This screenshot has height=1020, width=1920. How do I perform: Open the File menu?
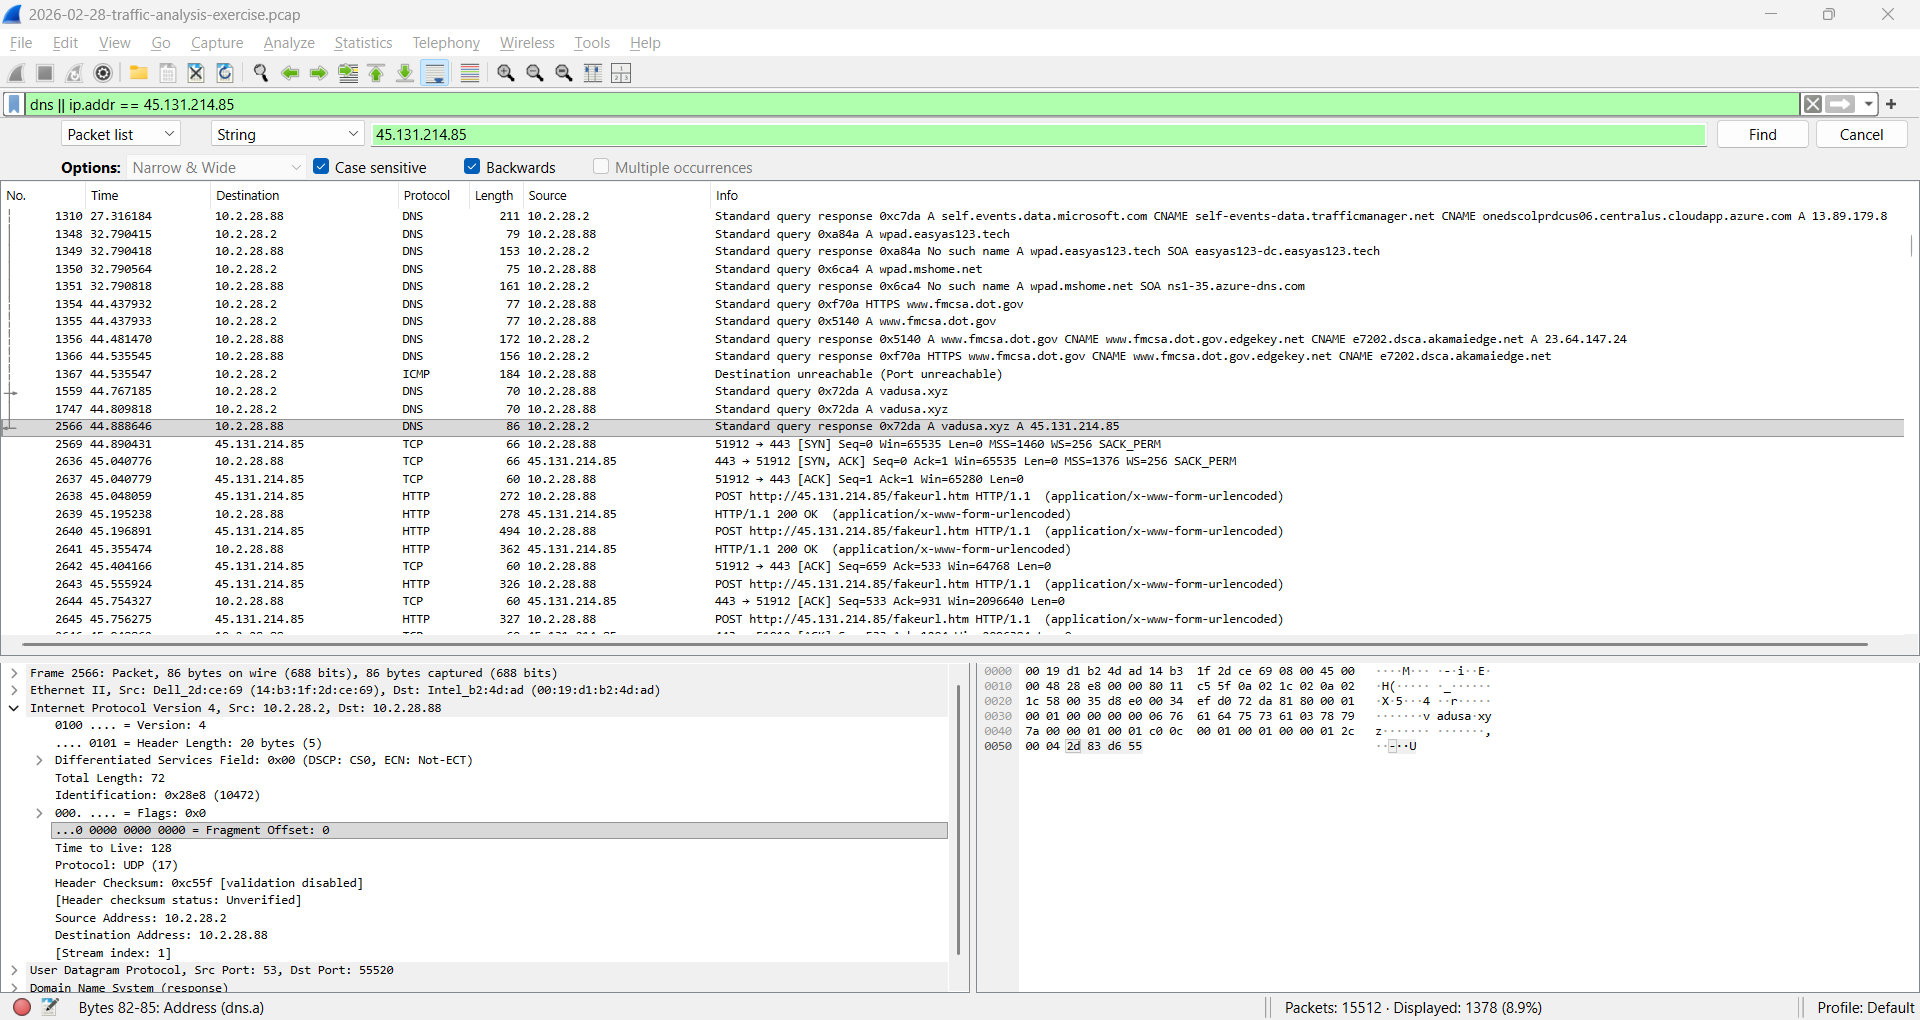(x=21, y=43)
